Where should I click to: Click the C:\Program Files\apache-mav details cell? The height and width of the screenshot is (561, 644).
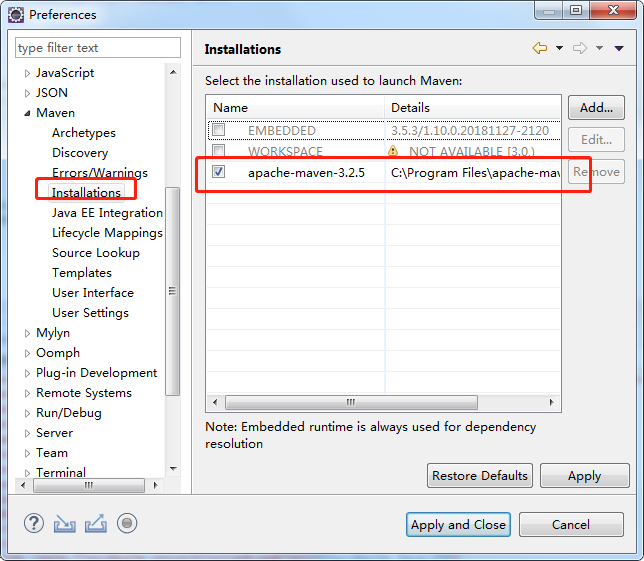point(472,172)
